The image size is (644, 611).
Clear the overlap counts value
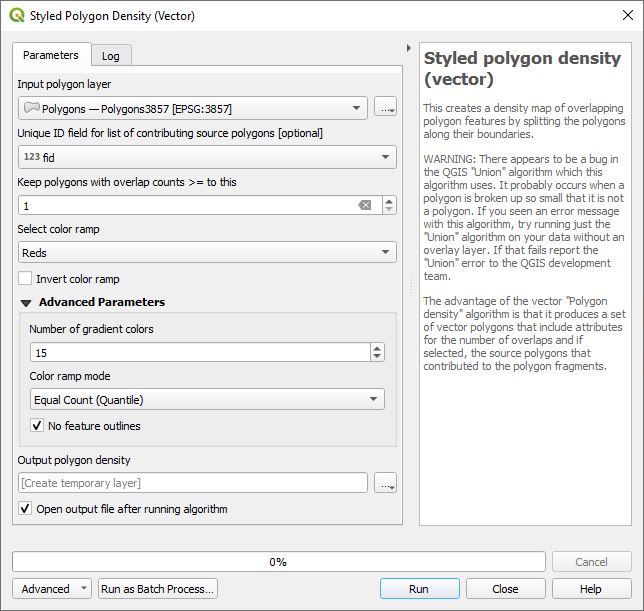365,205
